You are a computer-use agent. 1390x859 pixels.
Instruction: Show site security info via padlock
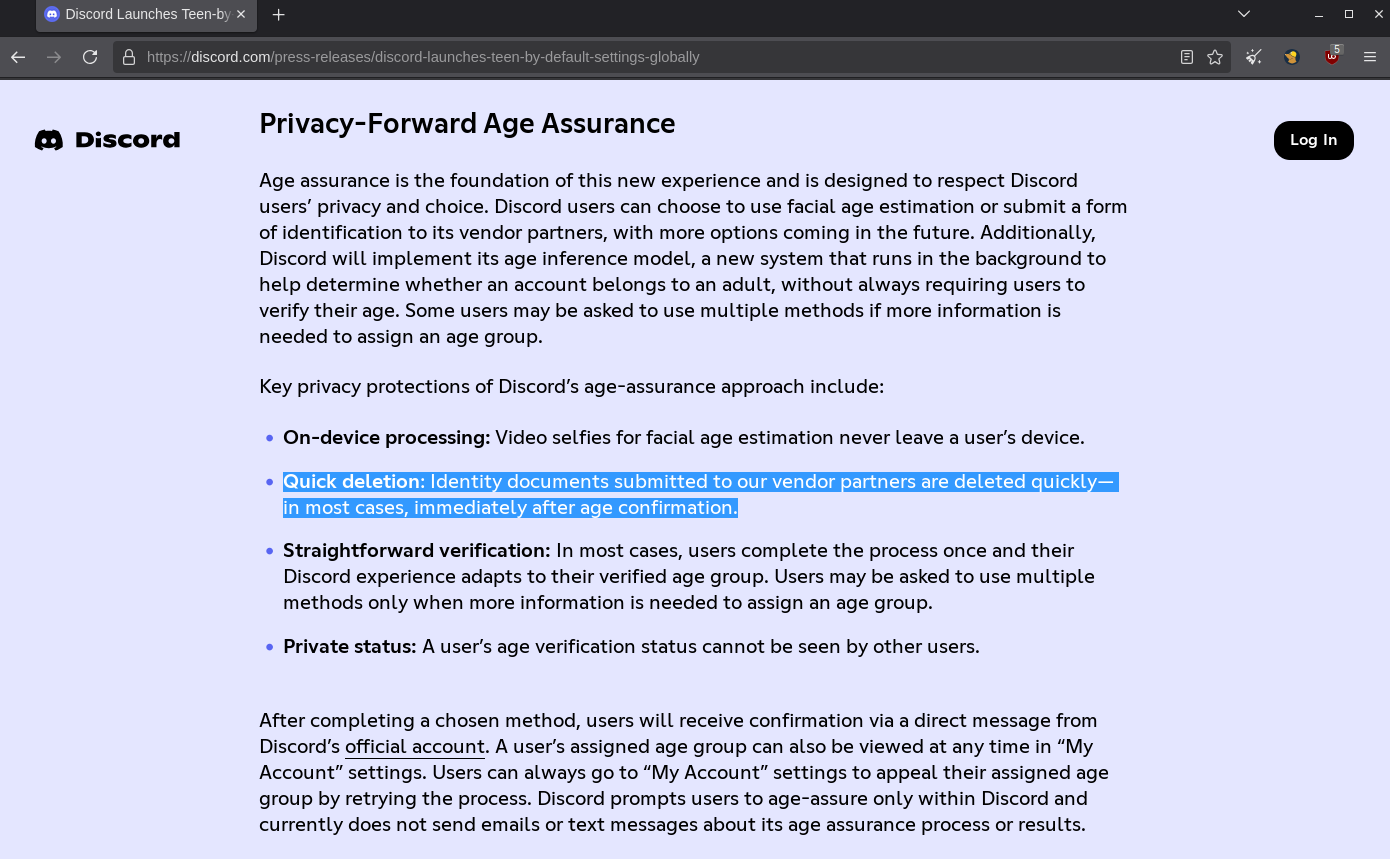point(129,57)
